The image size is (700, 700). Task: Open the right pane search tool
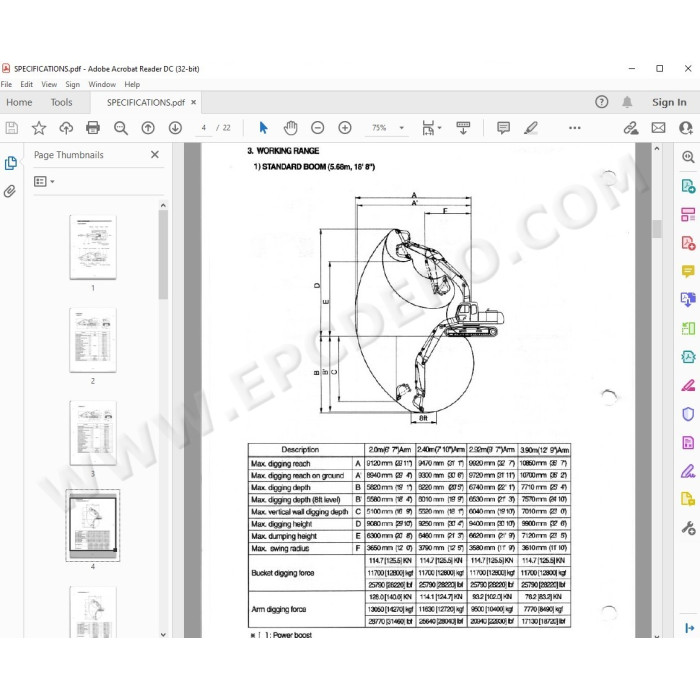688,157
